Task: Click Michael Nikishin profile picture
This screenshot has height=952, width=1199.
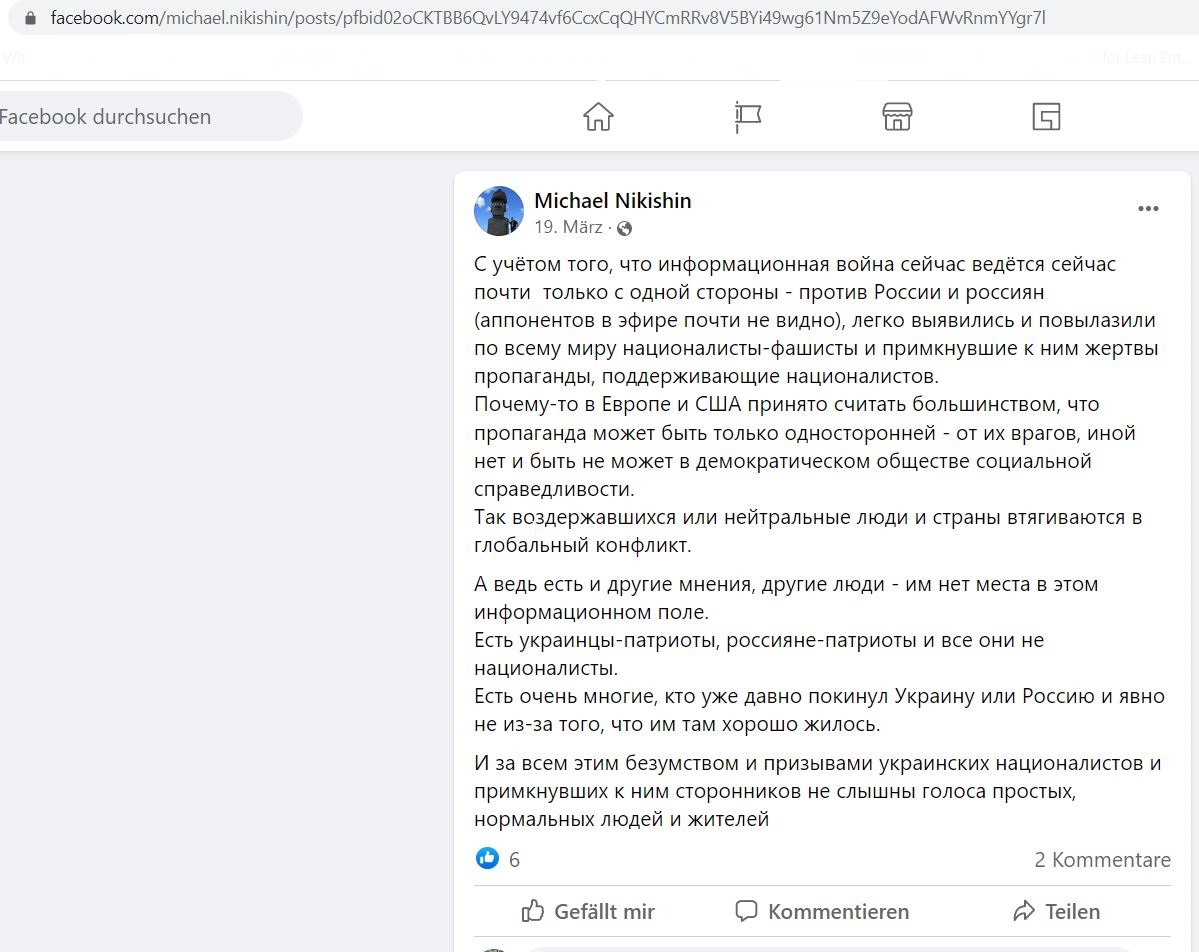Action: coord(499,210)
